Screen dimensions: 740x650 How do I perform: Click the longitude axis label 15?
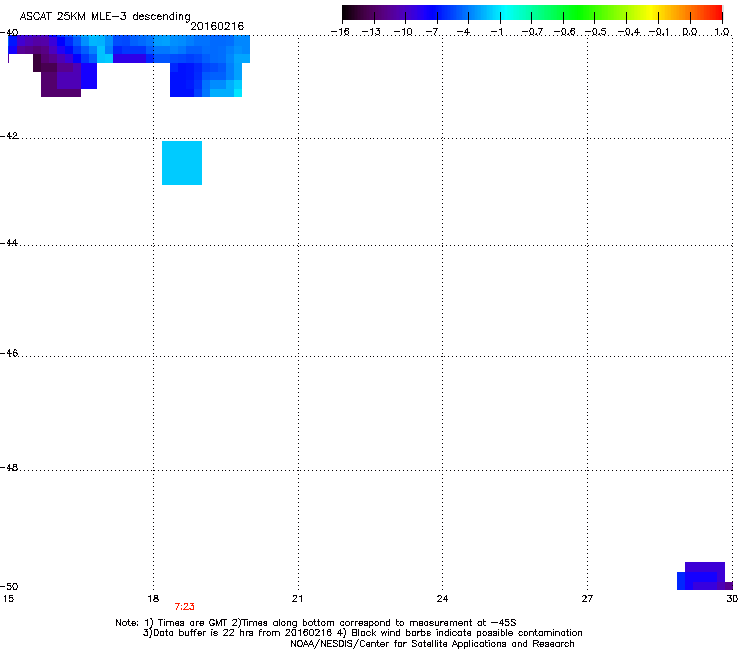point(8,599)
